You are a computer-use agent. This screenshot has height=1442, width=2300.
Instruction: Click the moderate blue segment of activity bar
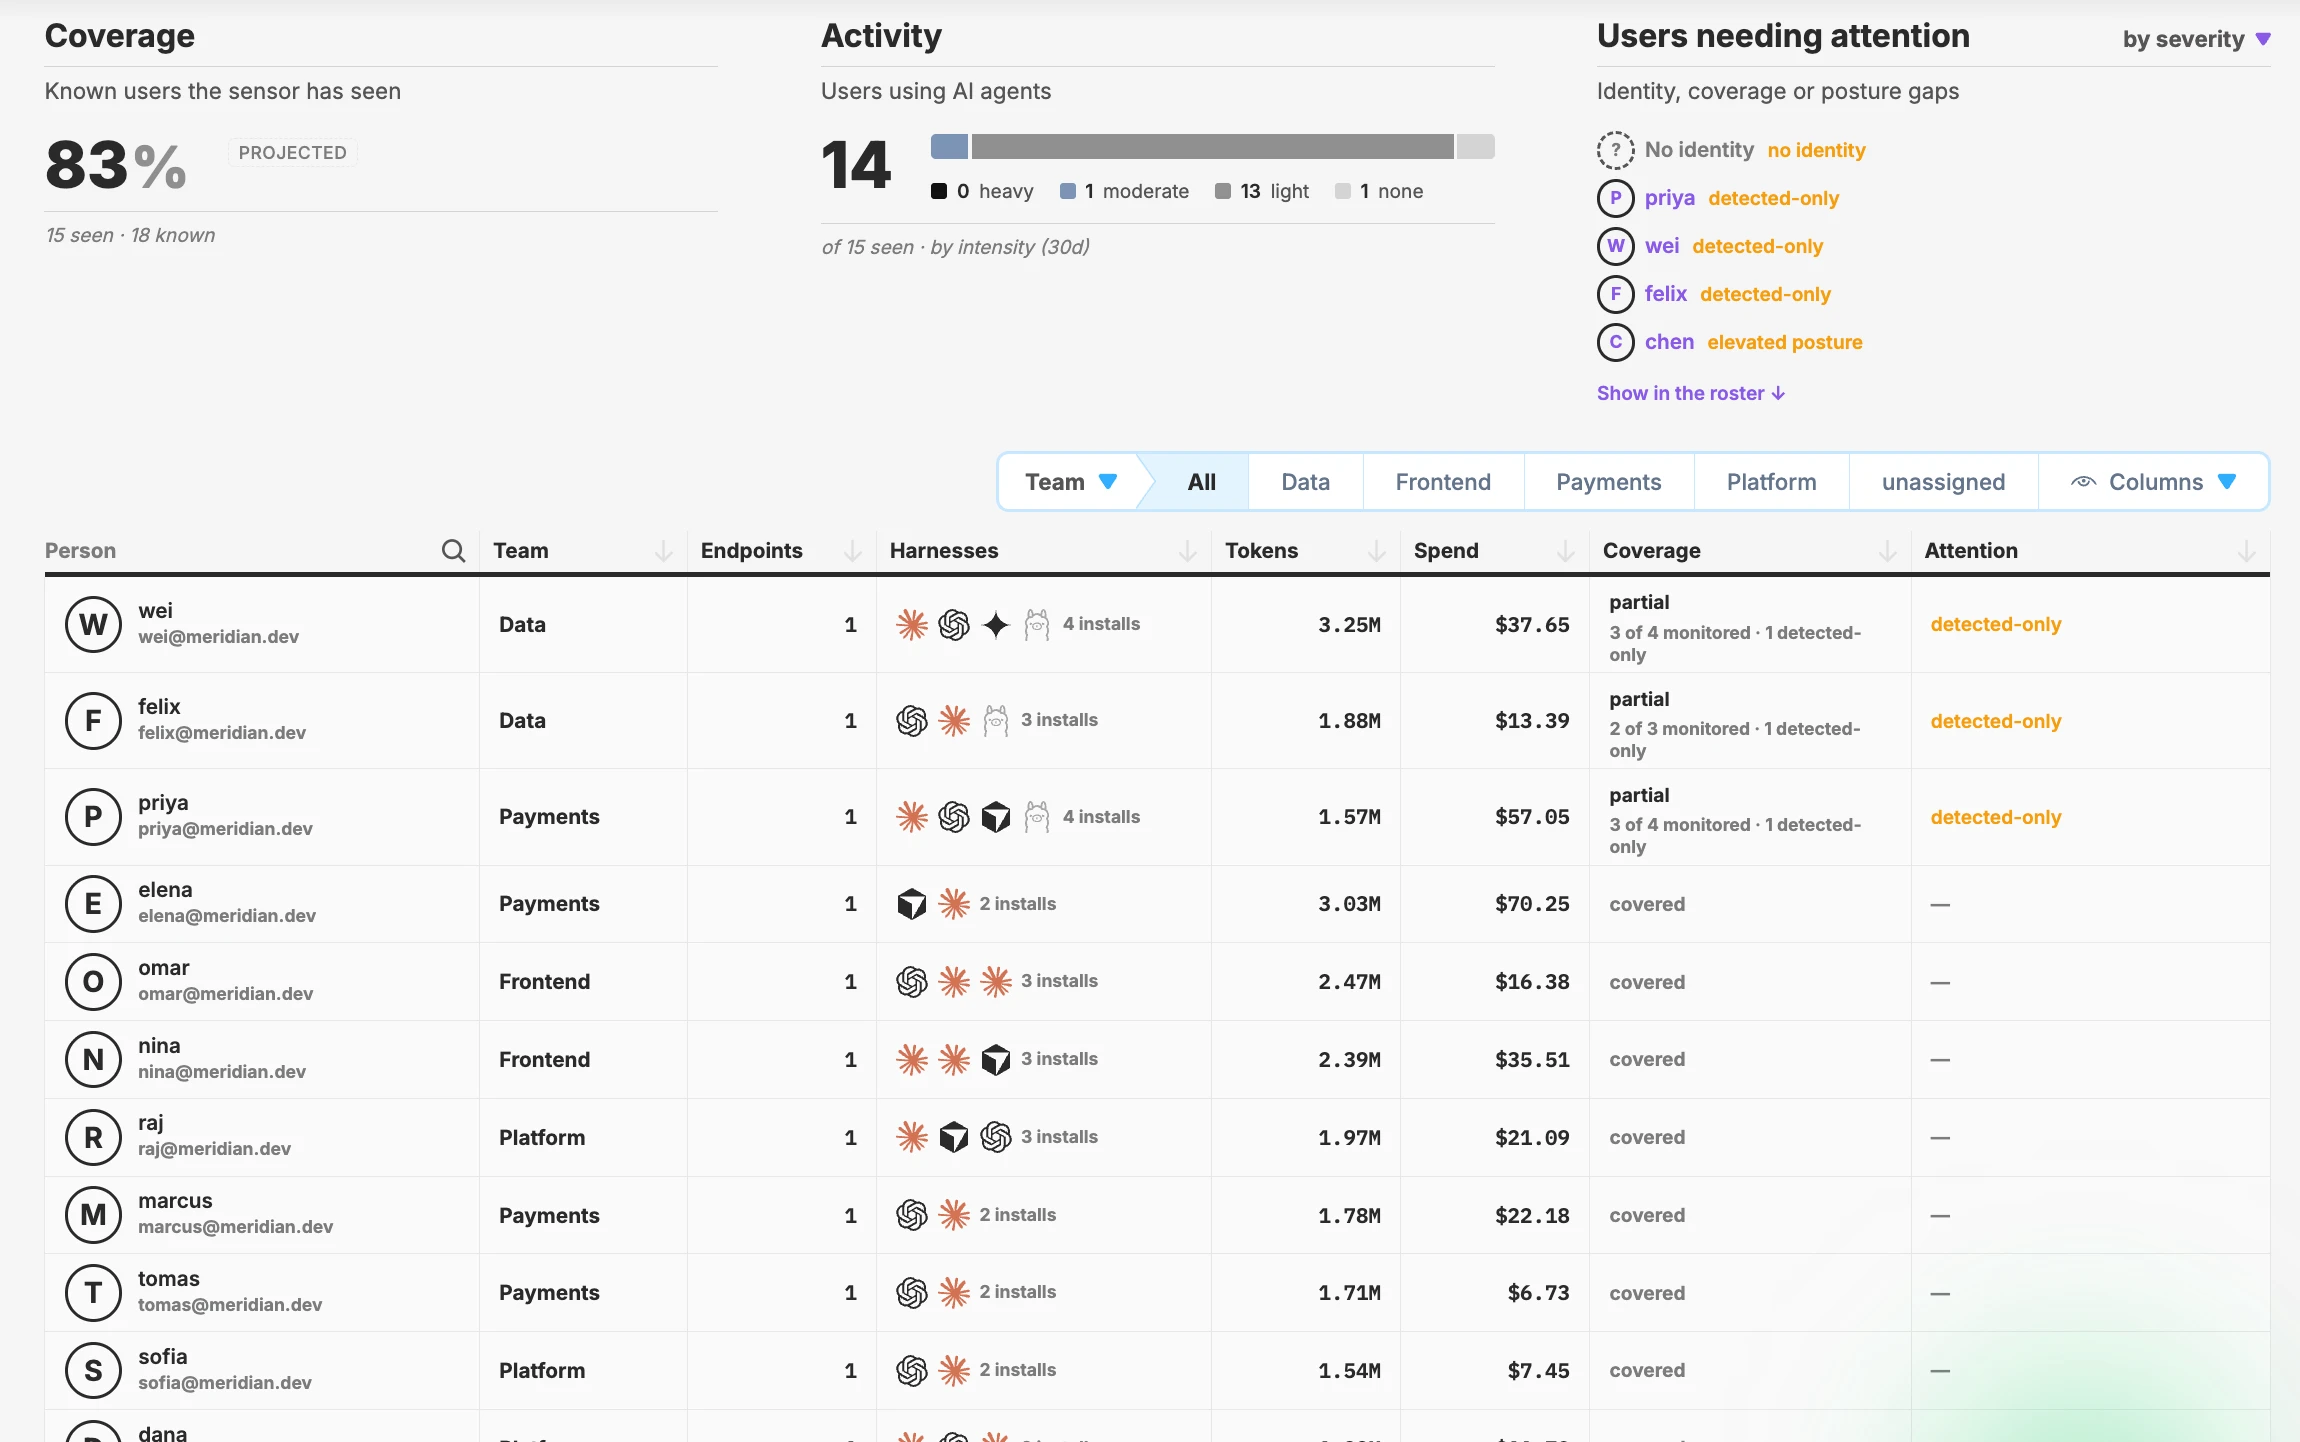pyautogui.click(x=949, y=146)
